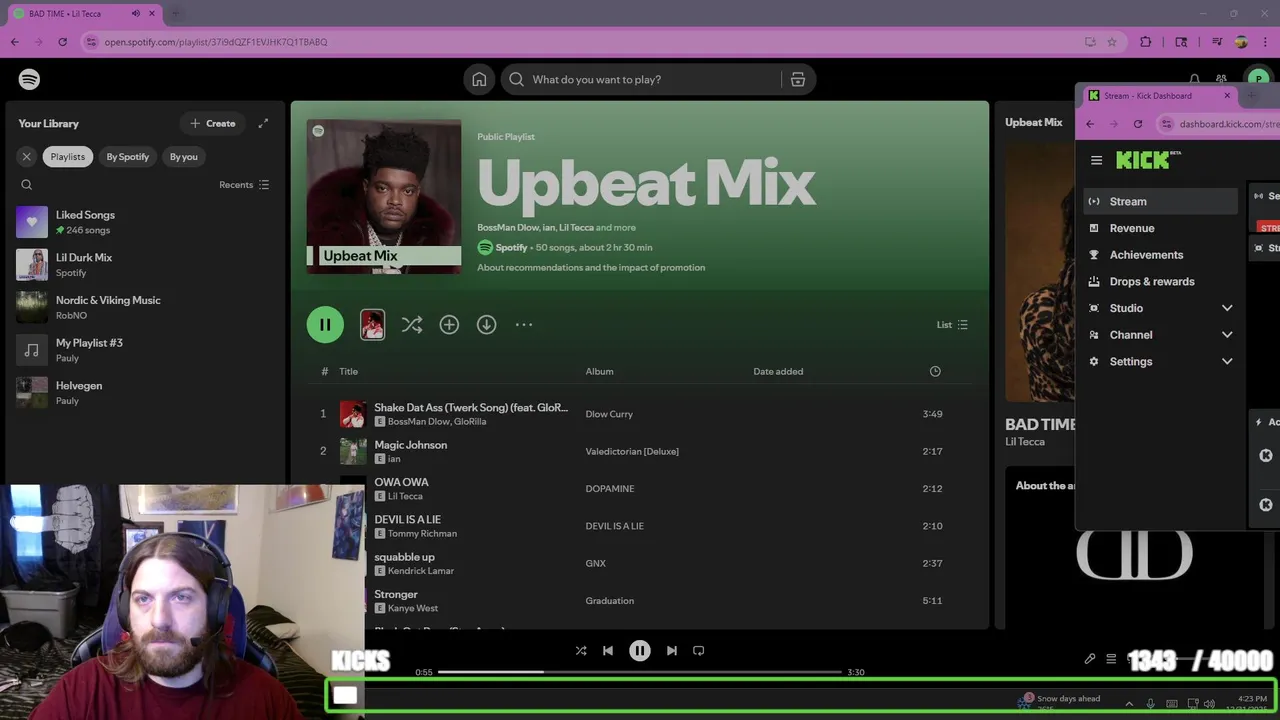Toggle shuffle in bottom player bar
Screen dimensions: 1280x720
point(581,650)
